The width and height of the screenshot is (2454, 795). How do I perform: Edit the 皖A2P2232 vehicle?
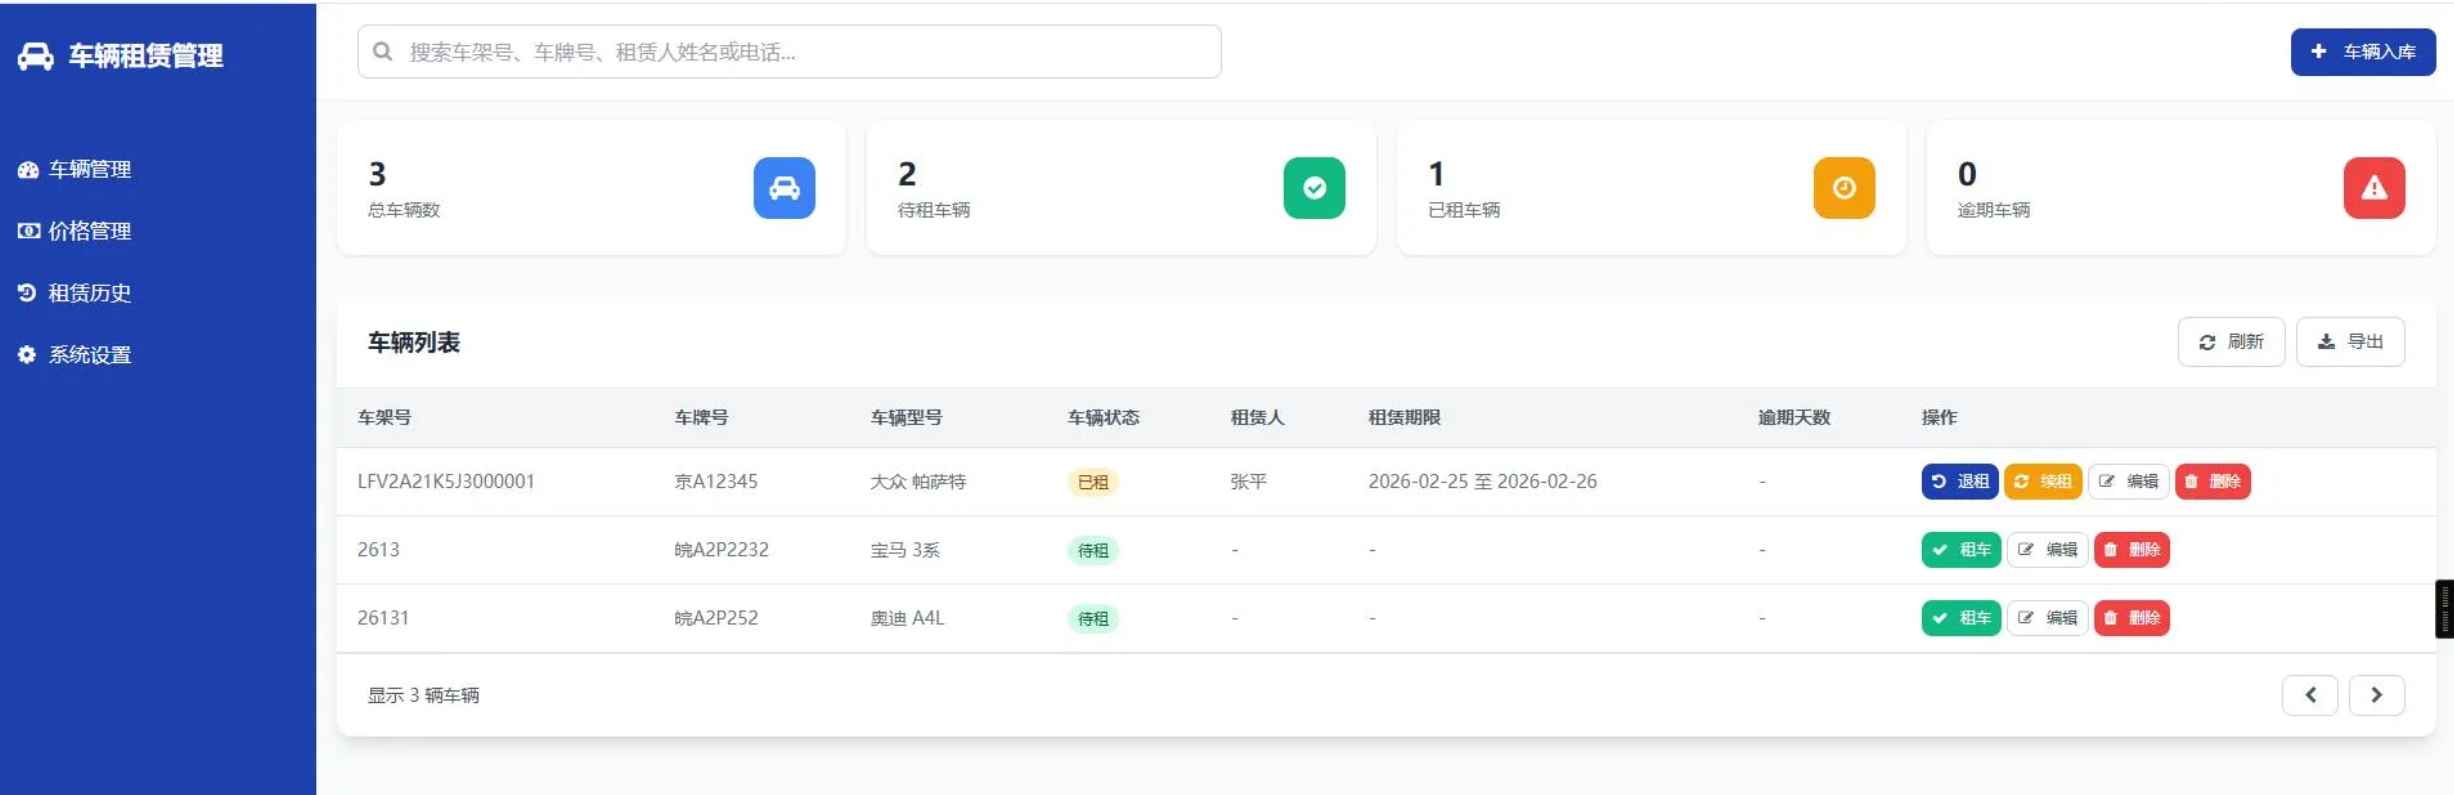[2048, 549]
